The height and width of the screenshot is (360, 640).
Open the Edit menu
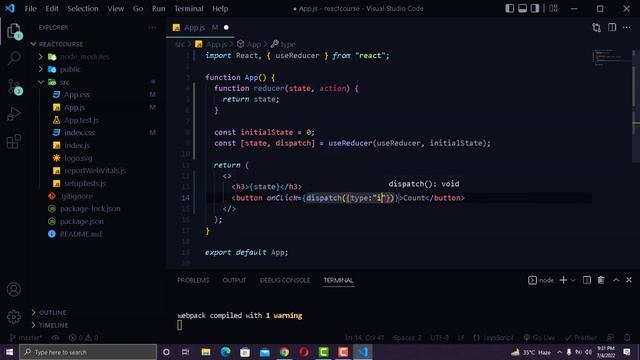point(52,9)
